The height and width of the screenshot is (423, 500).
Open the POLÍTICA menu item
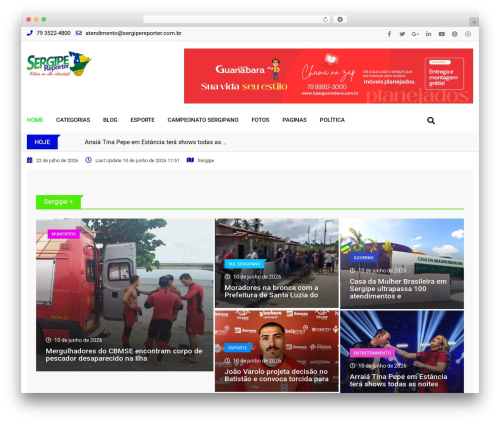[x=332, y=120]
